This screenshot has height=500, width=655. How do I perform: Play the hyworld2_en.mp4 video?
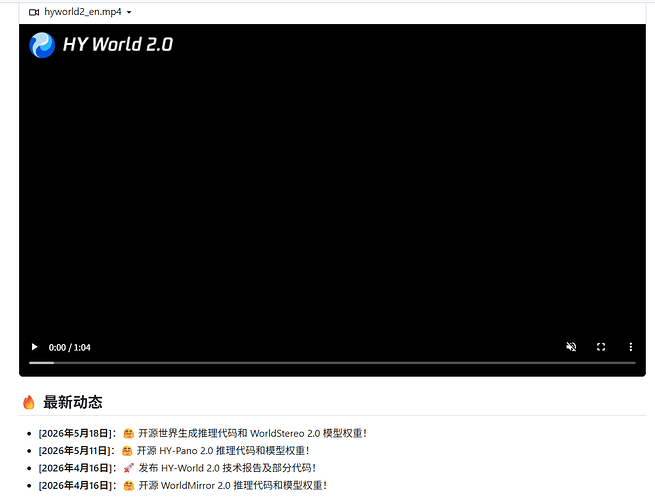pyautogui.click(x=34, y=347)
